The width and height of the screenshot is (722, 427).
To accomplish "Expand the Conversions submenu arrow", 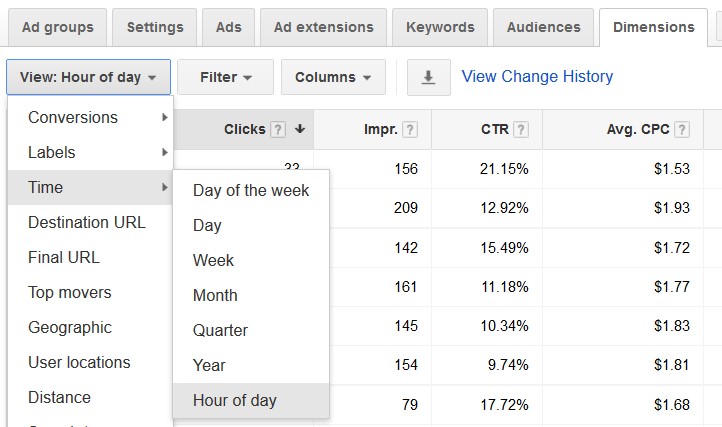I will pos(164,117).
